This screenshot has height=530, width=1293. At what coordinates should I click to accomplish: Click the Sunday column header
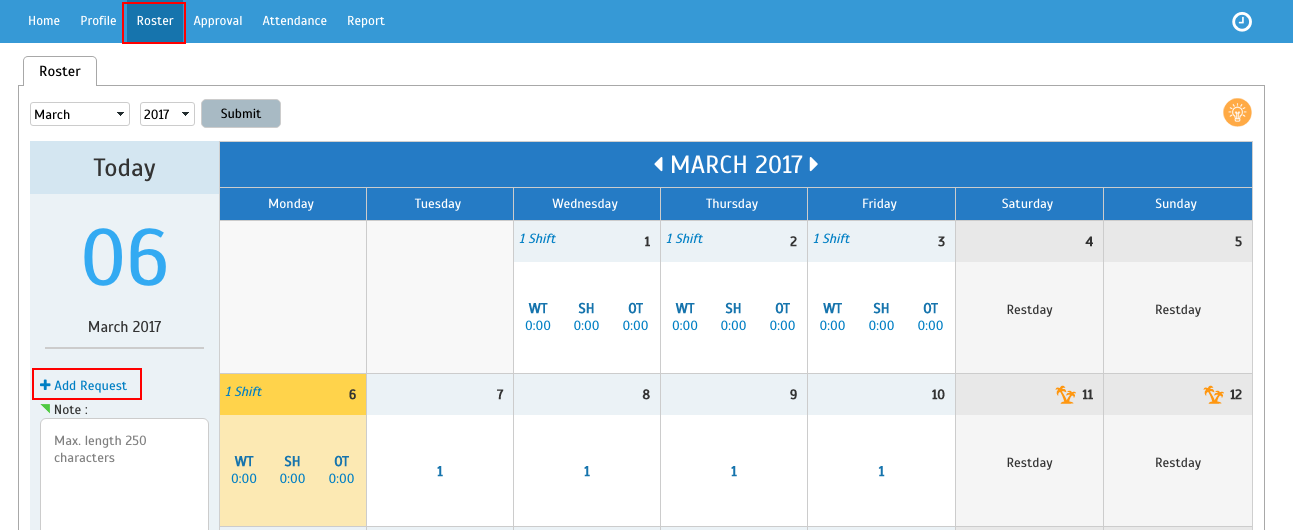1176,204
